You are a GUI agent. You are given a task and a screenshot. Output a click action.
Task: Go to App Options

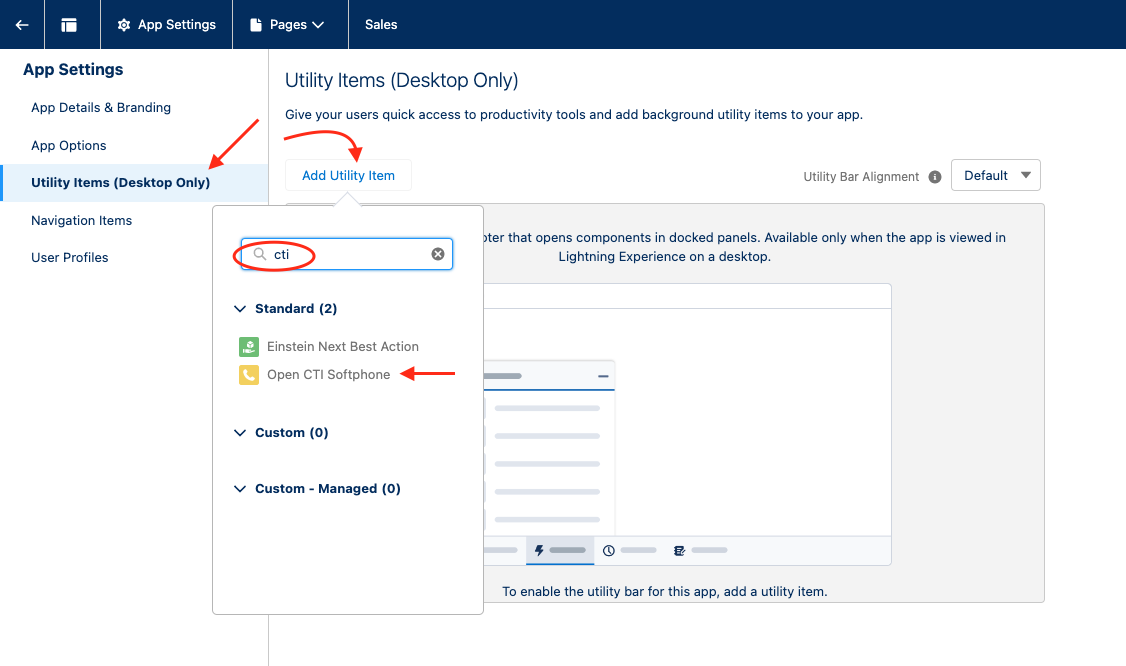tap(68, 145)
